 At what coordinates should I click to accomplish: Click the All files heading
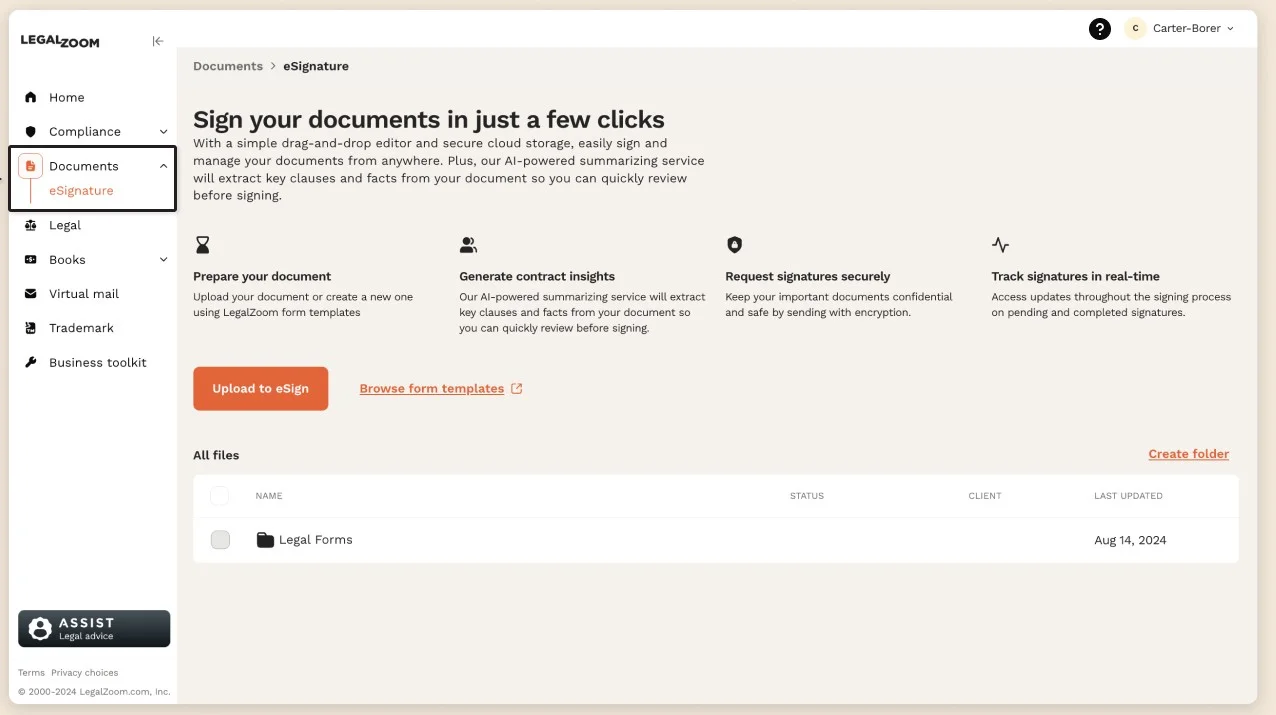click(216, 455)
